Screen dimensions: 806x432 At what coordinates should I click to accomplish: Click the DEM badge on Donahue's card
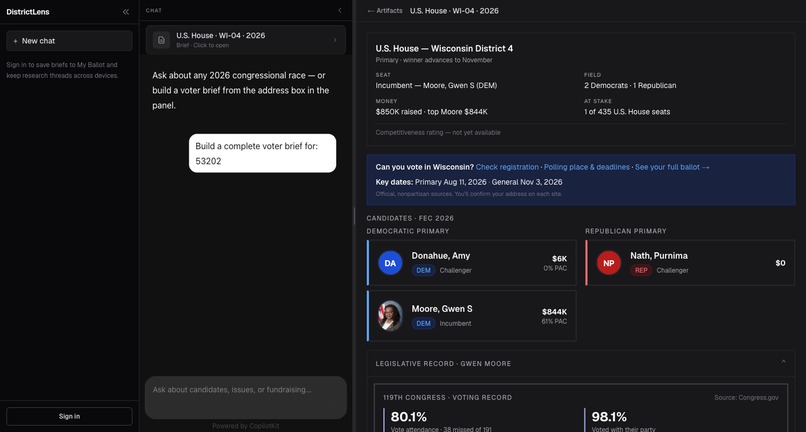(424, 270)
